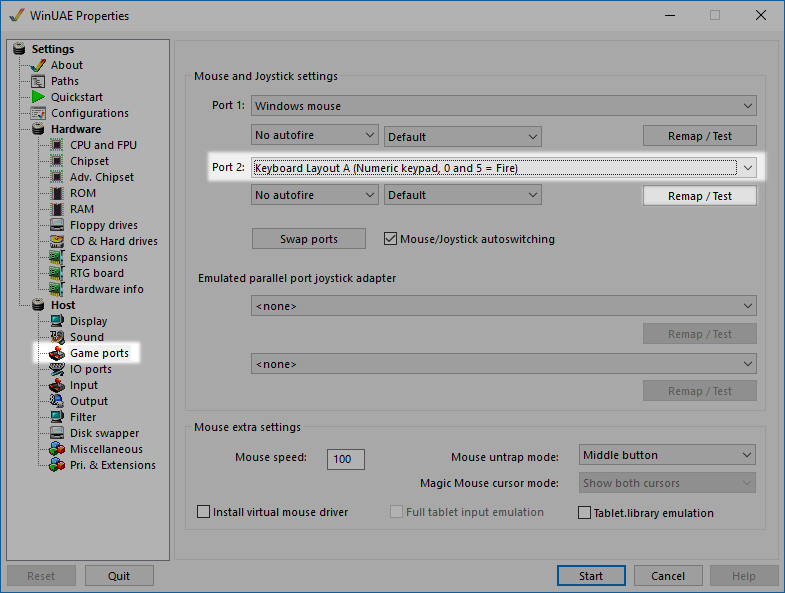Image resolution: width=785 pixels, height=593 pixels.
Task: Click the Disk swapper icon
Action: [x=57, y=433]
